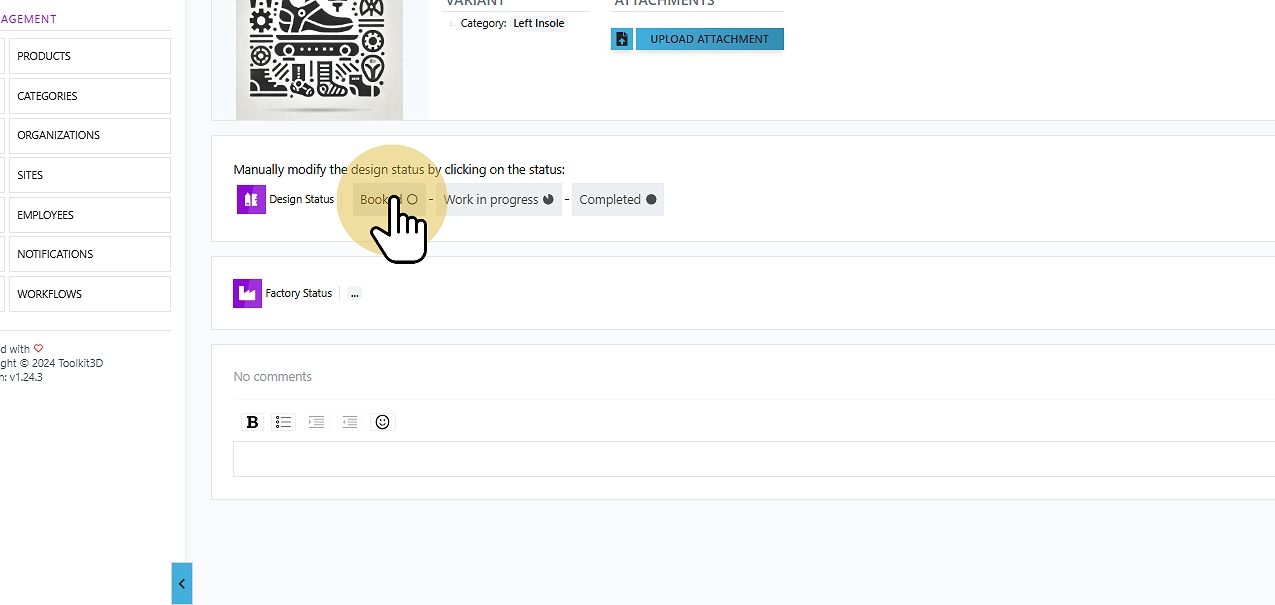Click the upload attachment file icon

622,39
